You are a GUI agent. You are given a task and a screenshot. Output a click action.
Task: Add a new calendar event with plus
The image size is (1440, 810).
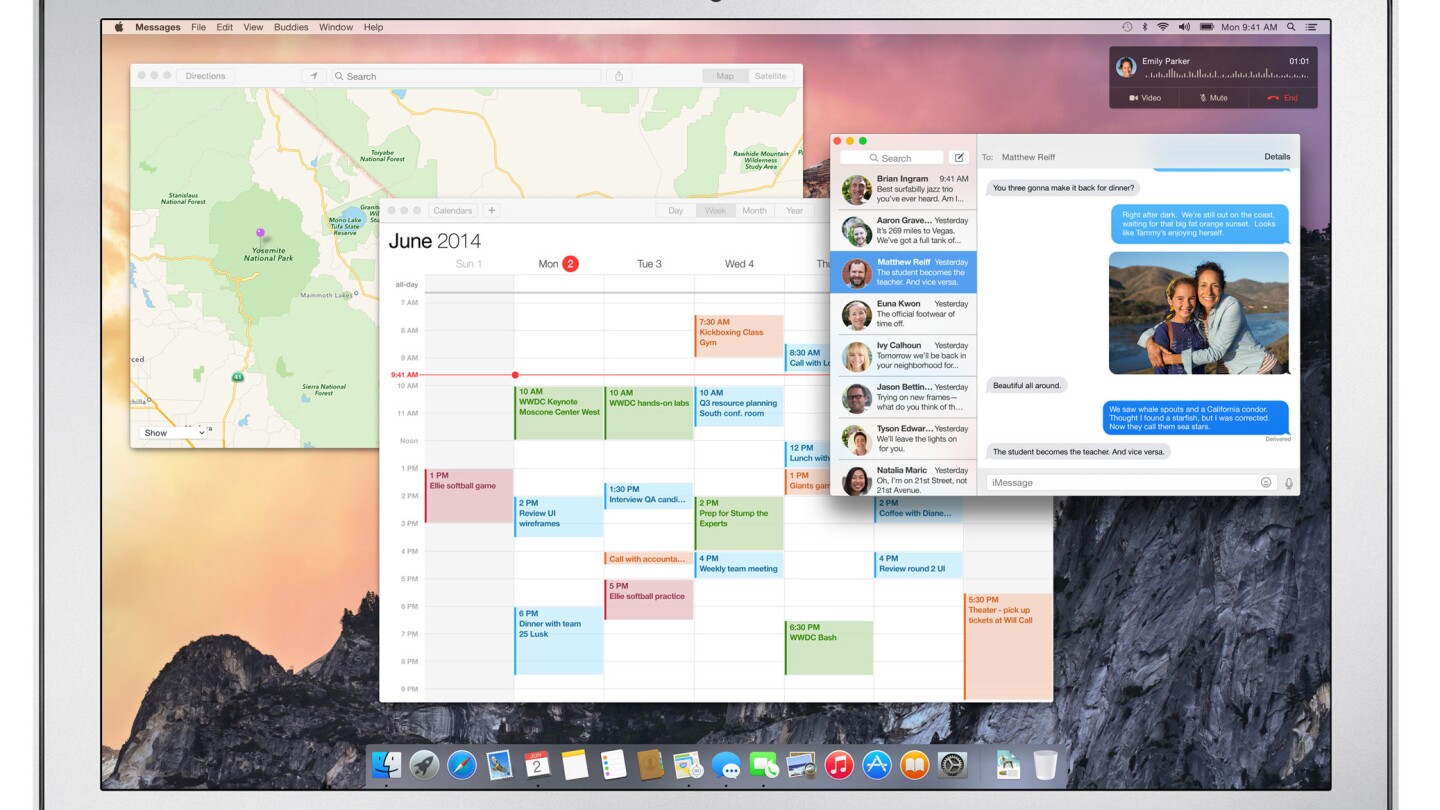[x=491, y=211]
